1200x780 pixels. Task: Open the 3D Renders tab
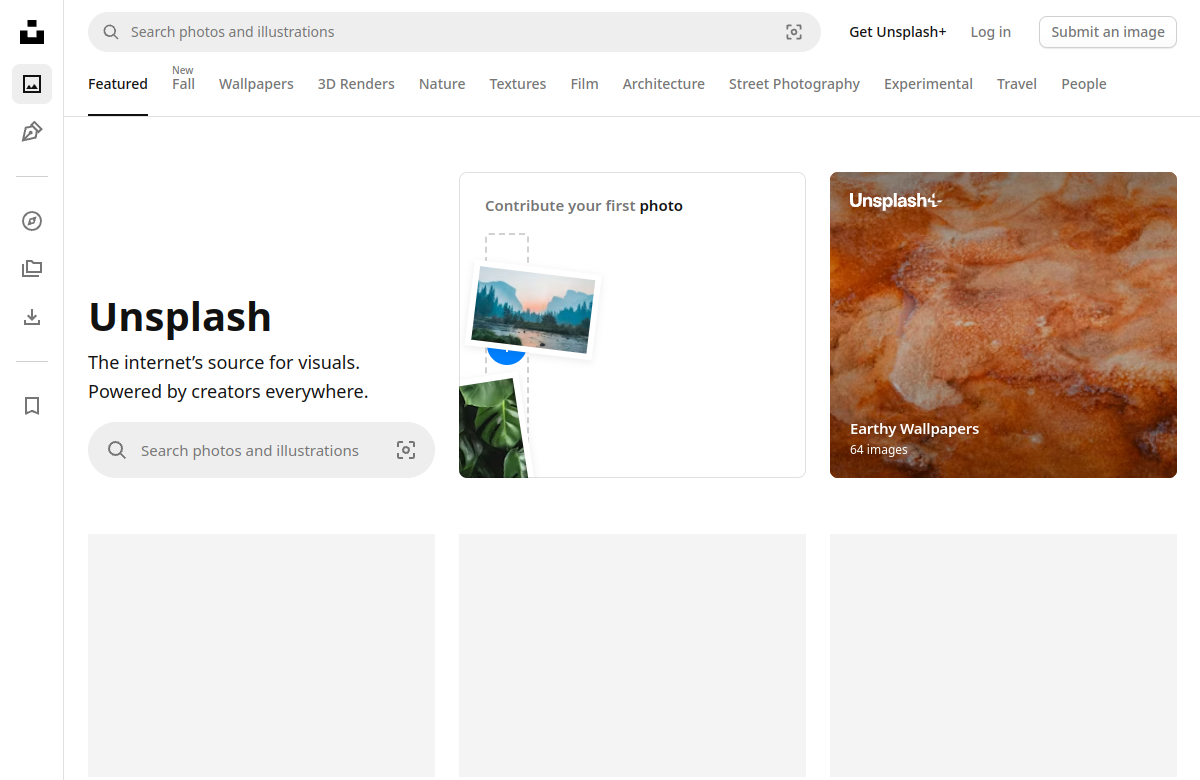[x=356, y=84]
